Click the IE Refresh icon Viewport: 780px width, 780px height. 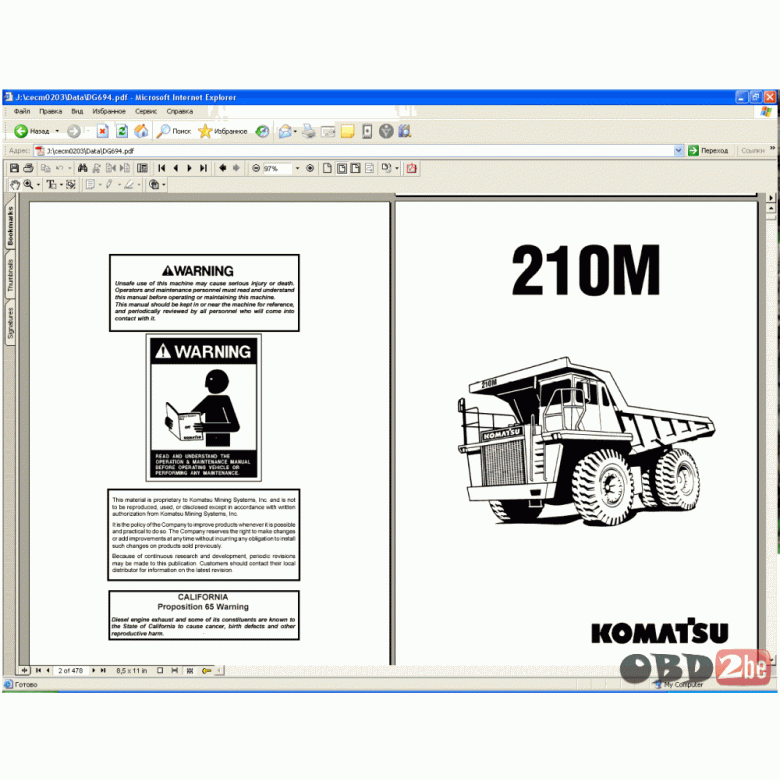[122, 131]
